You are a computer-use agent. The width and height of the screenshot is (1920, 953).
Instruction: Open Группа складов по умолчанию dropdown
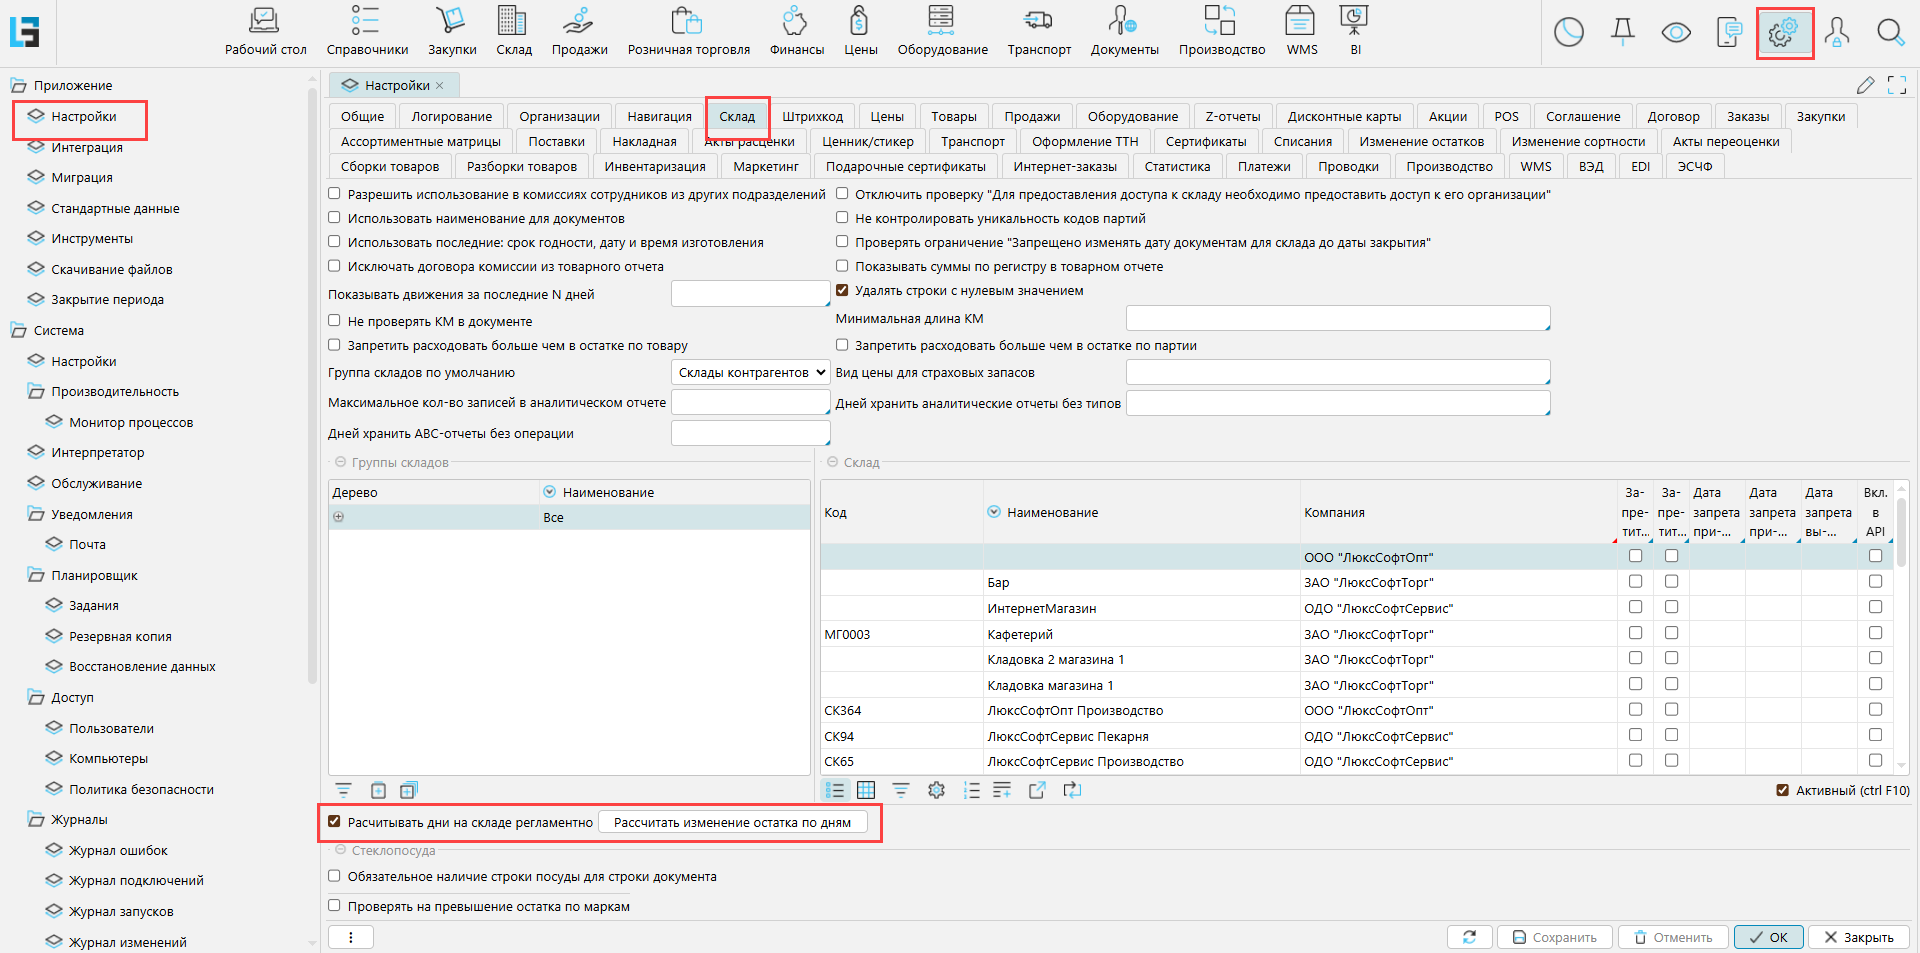750,372
